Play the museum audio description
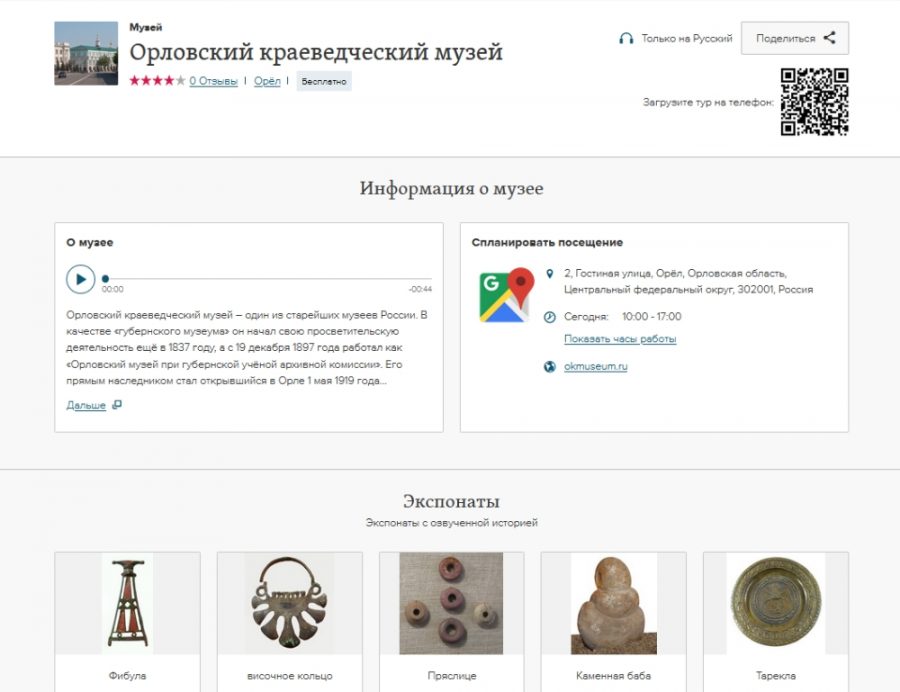The image size is (900, 692). click(80, 279)
